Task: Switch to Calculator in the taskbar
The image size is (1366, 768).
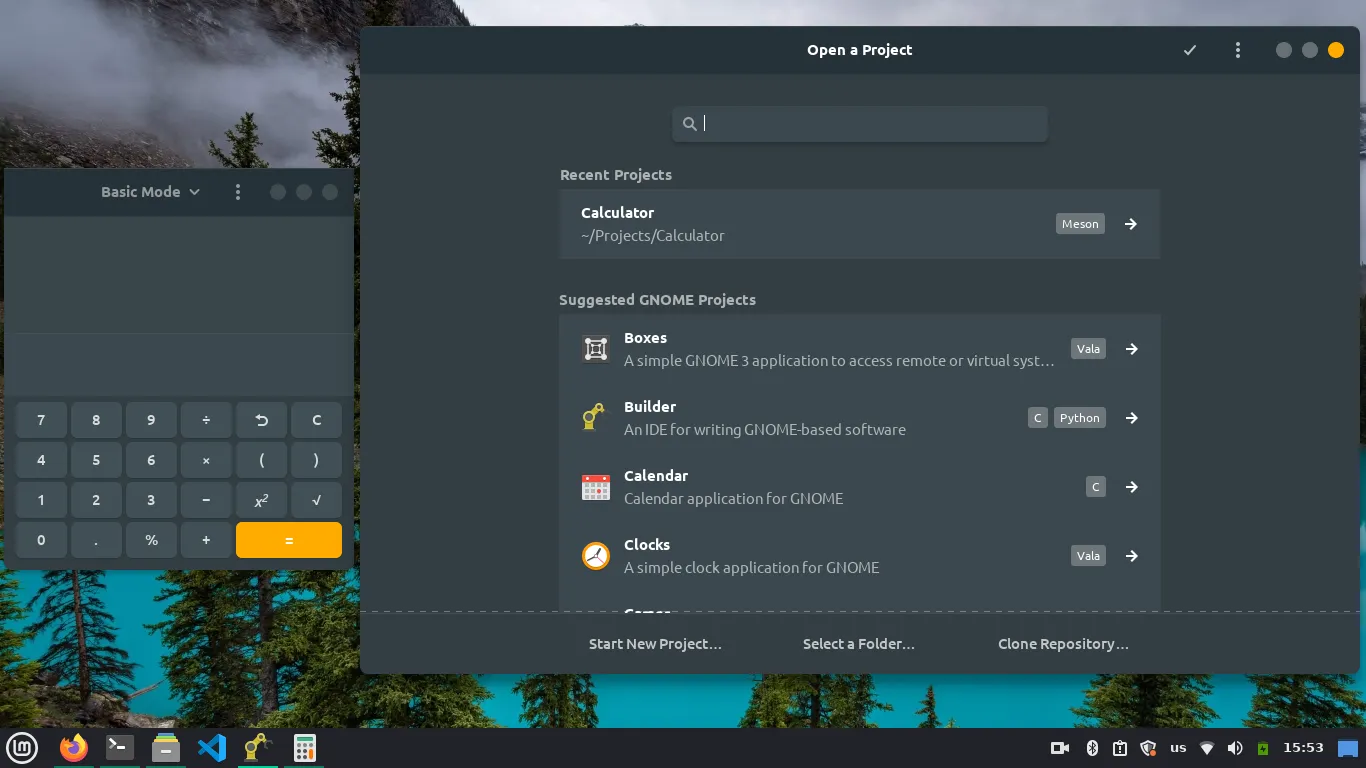Action: click(x=304, y=747)
